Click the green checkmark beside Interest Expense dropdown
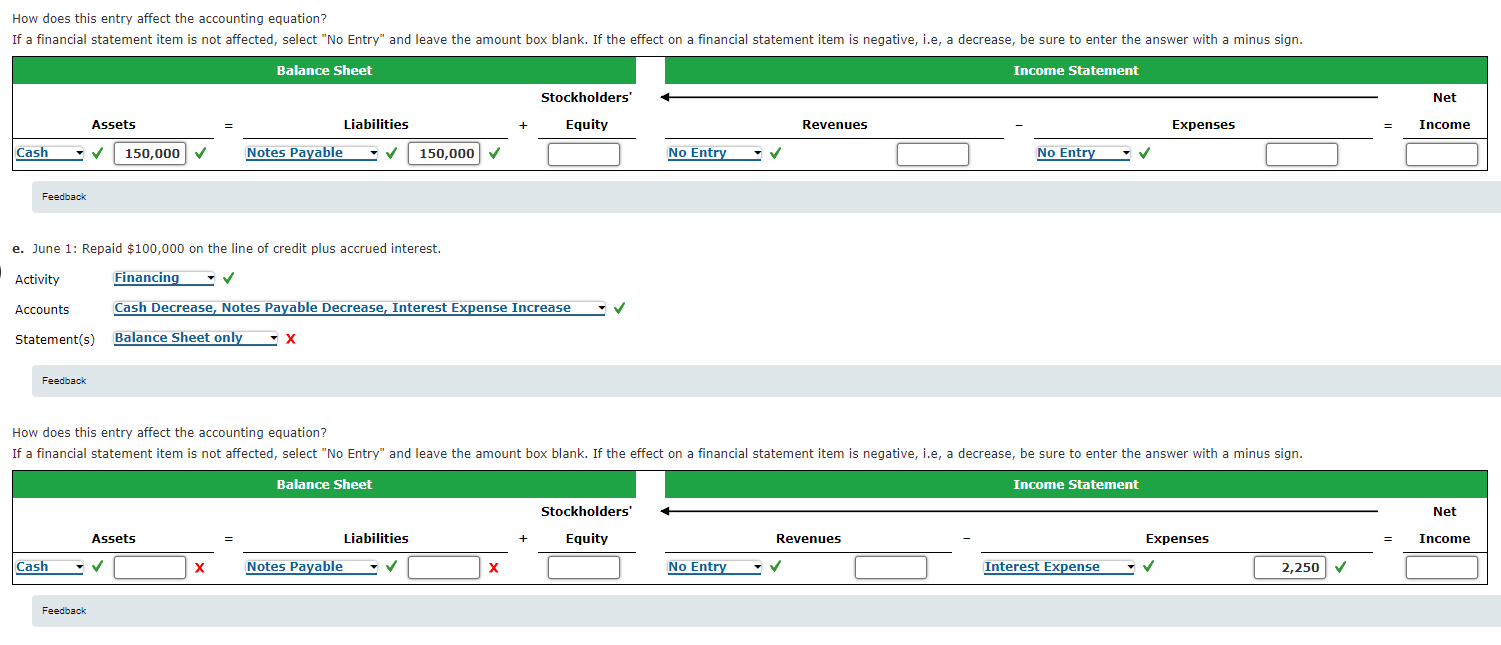 point(1150,567)
